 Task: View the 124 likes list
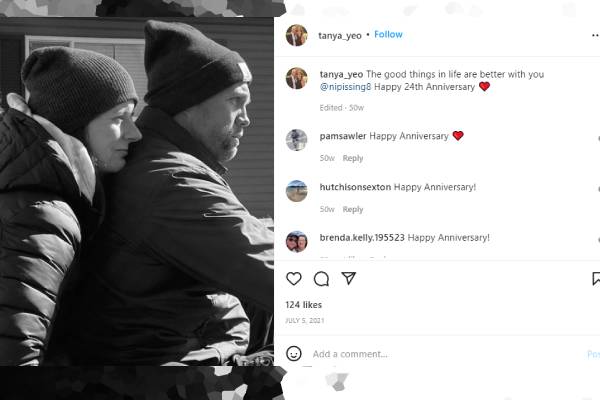(x=303, y=305)
